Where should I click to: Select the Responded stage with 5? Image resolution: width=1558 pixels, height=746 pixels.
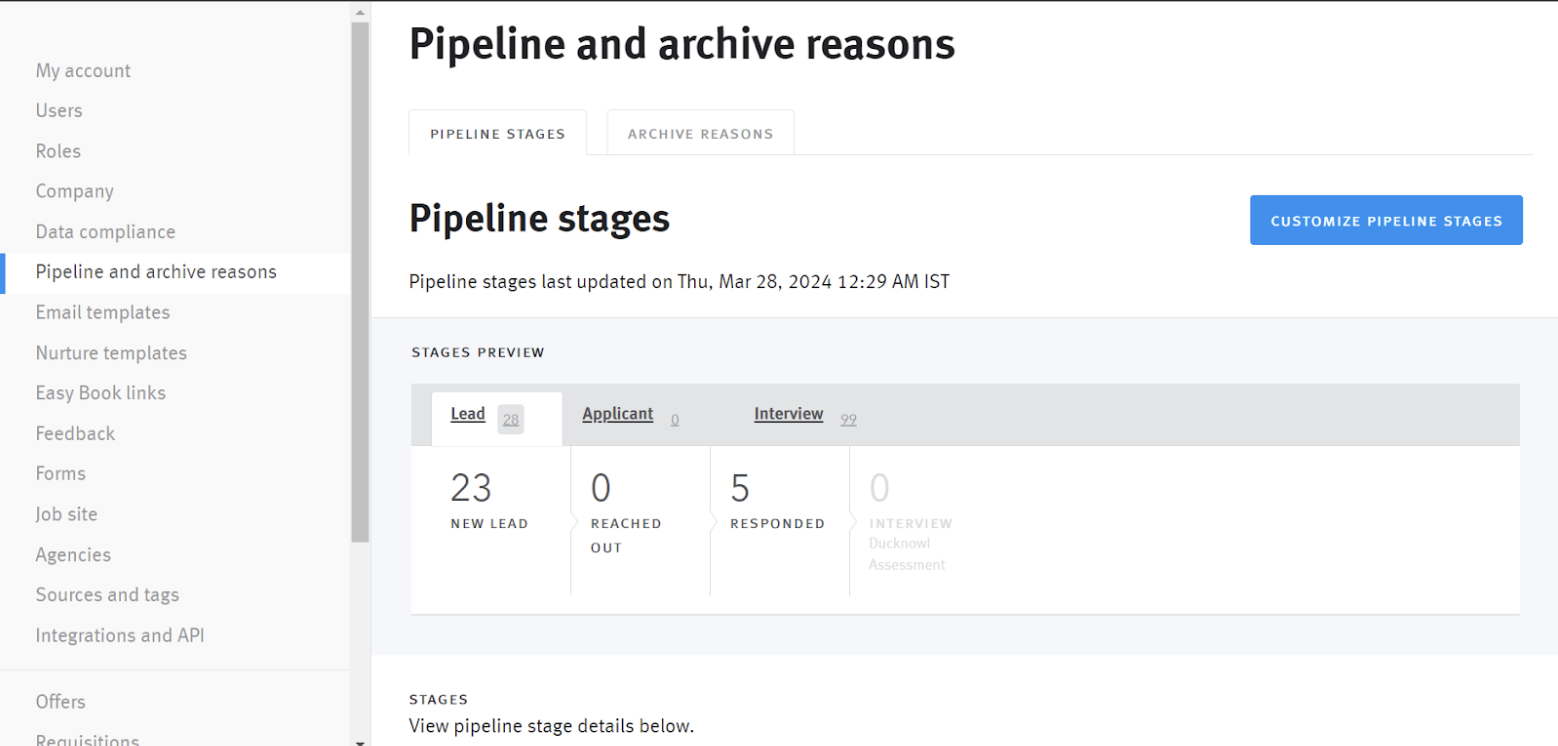tap(740, 489)
